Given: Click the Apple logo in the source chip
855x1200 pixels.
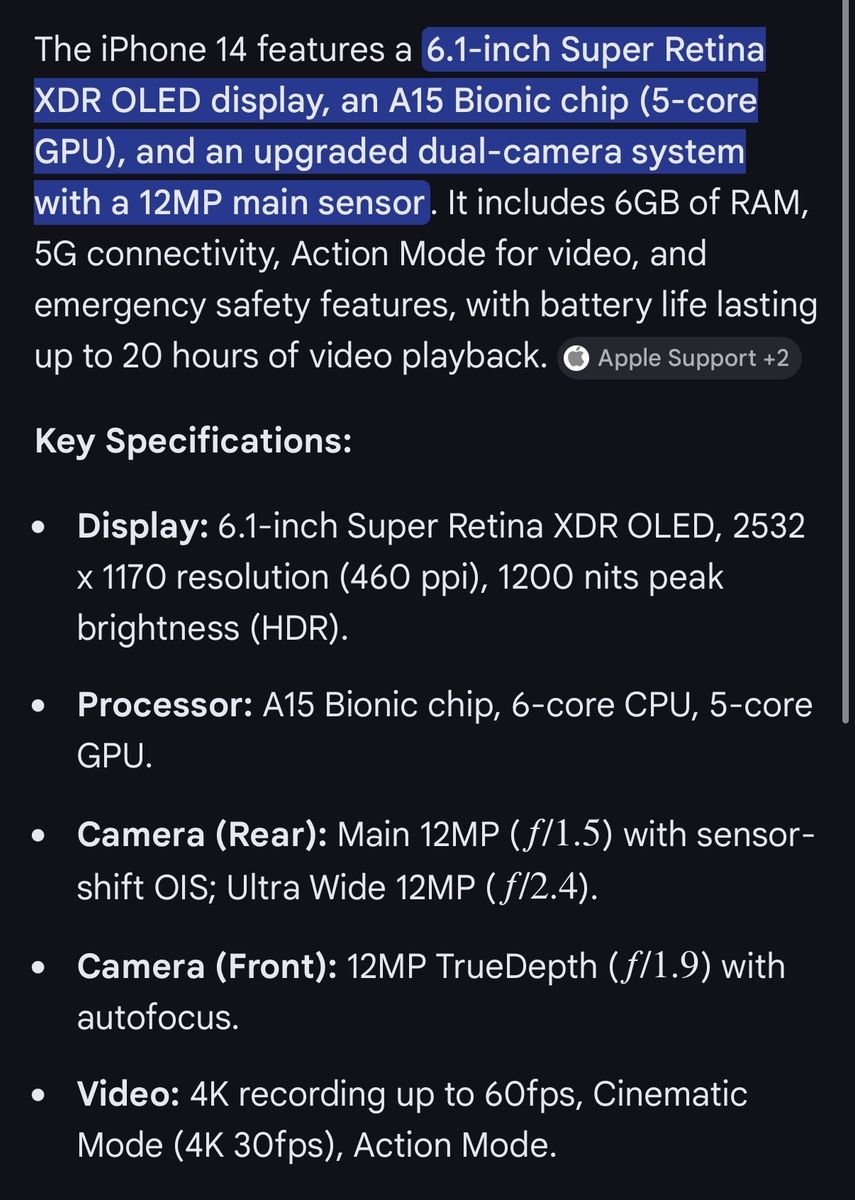Looking at the screenshot, I should point(577,359).
